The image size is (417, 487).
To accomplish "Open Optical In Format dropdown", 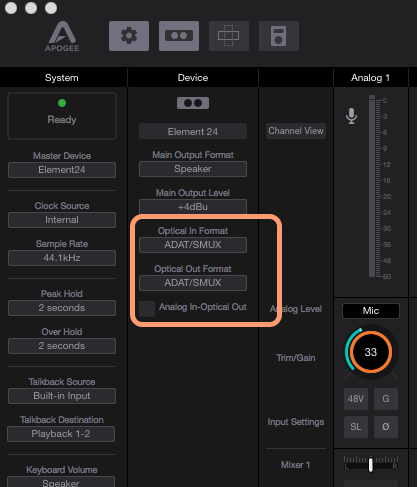I will pyautogui.click(x=193, y=245).
